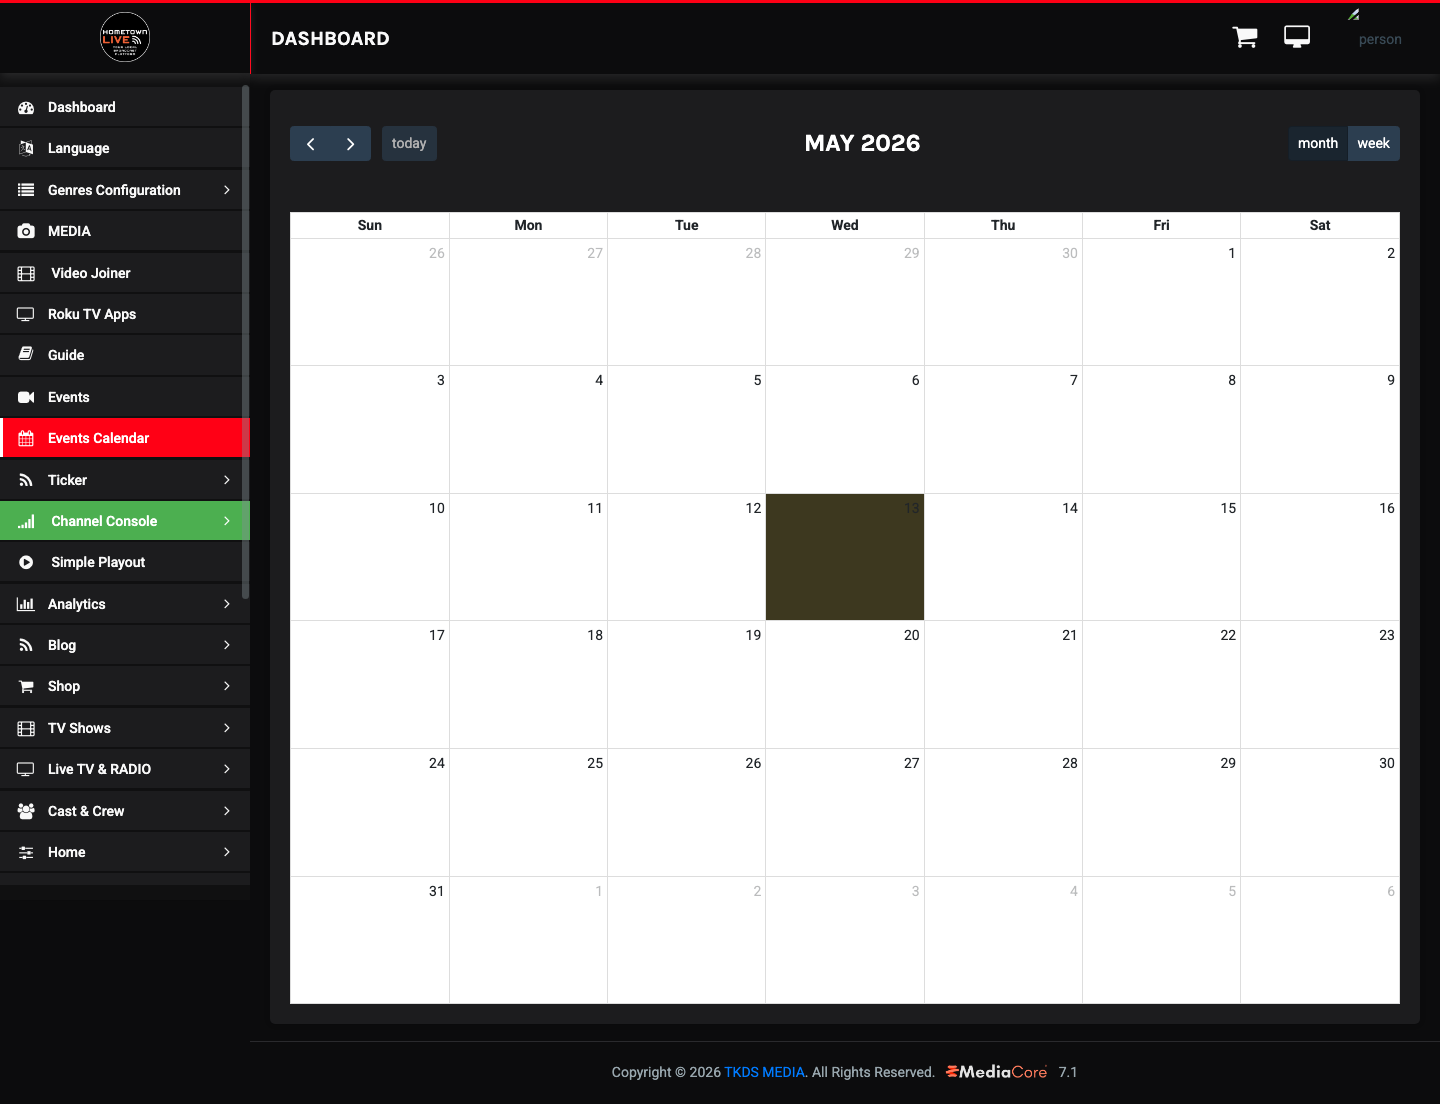
Task: Switch calendar to week view
Action: pyautogui.click(x=1373, y=143)
